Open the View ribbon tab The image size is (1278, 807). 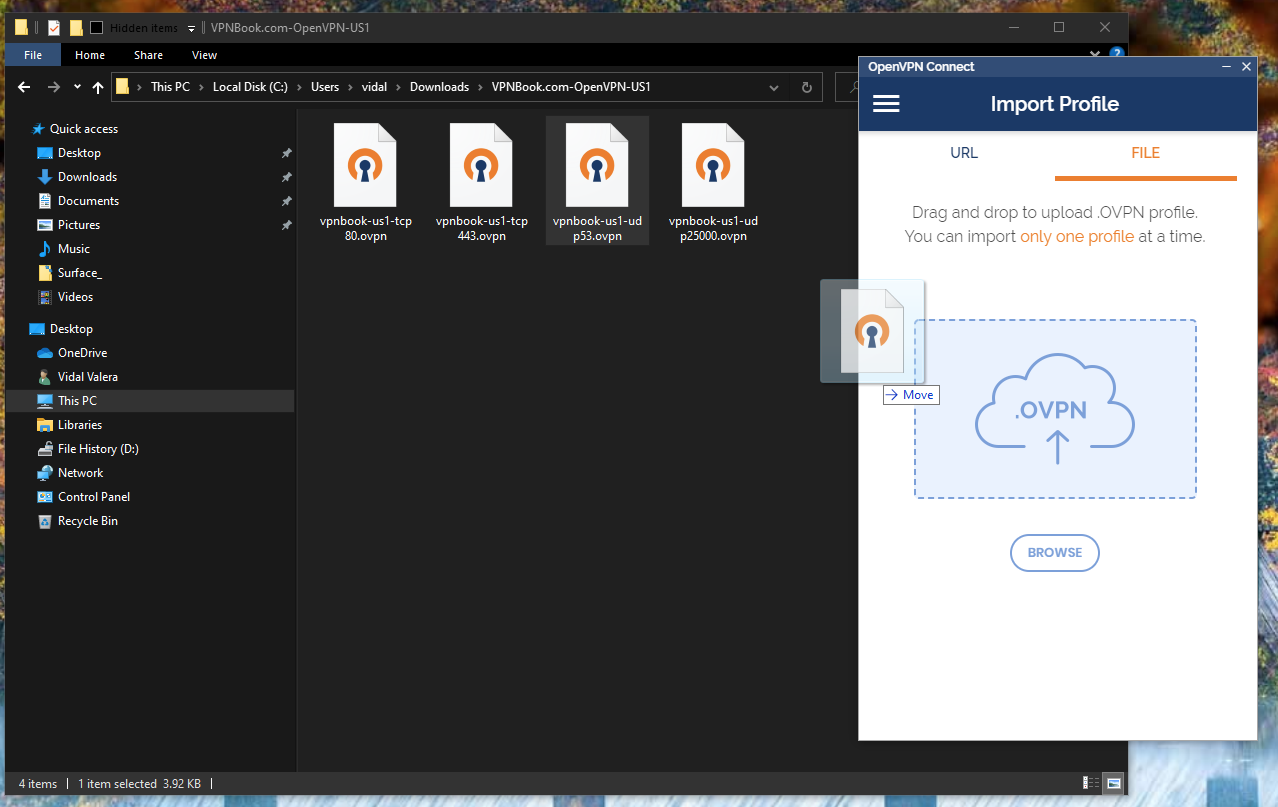pyautogui.click(x=204, y=55)
